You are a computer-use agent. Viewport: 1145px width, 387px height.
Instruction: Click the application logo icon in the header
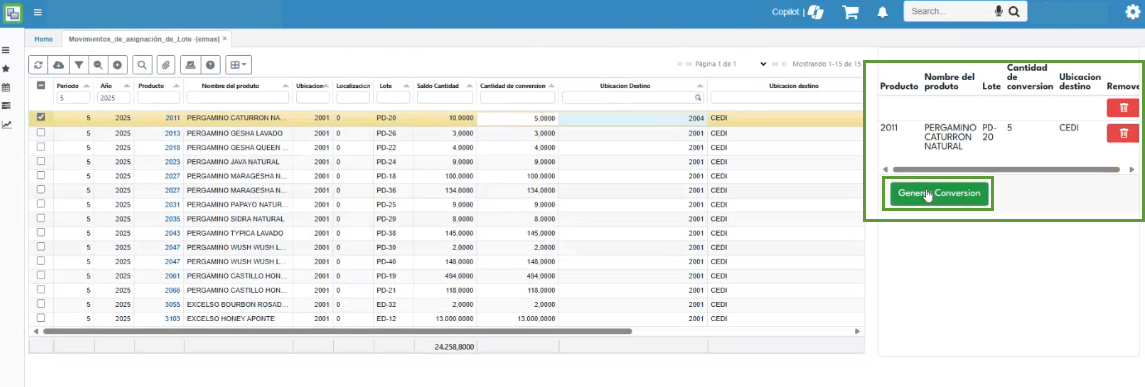pyautogui.click(x=12, y=12)
